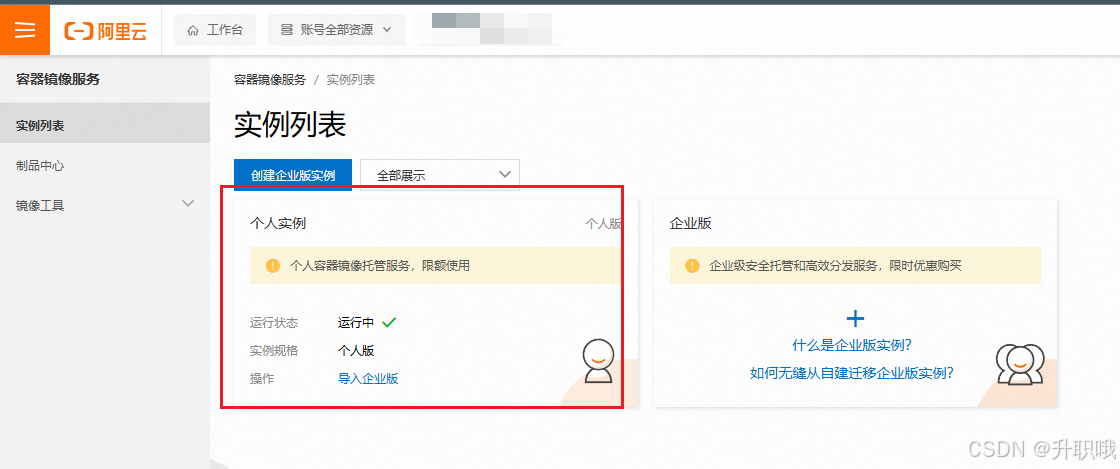Click the 实例列表 page heading
Viewport: 1120px width, 469px height.
pyautogui.click(x=290, y=125)
